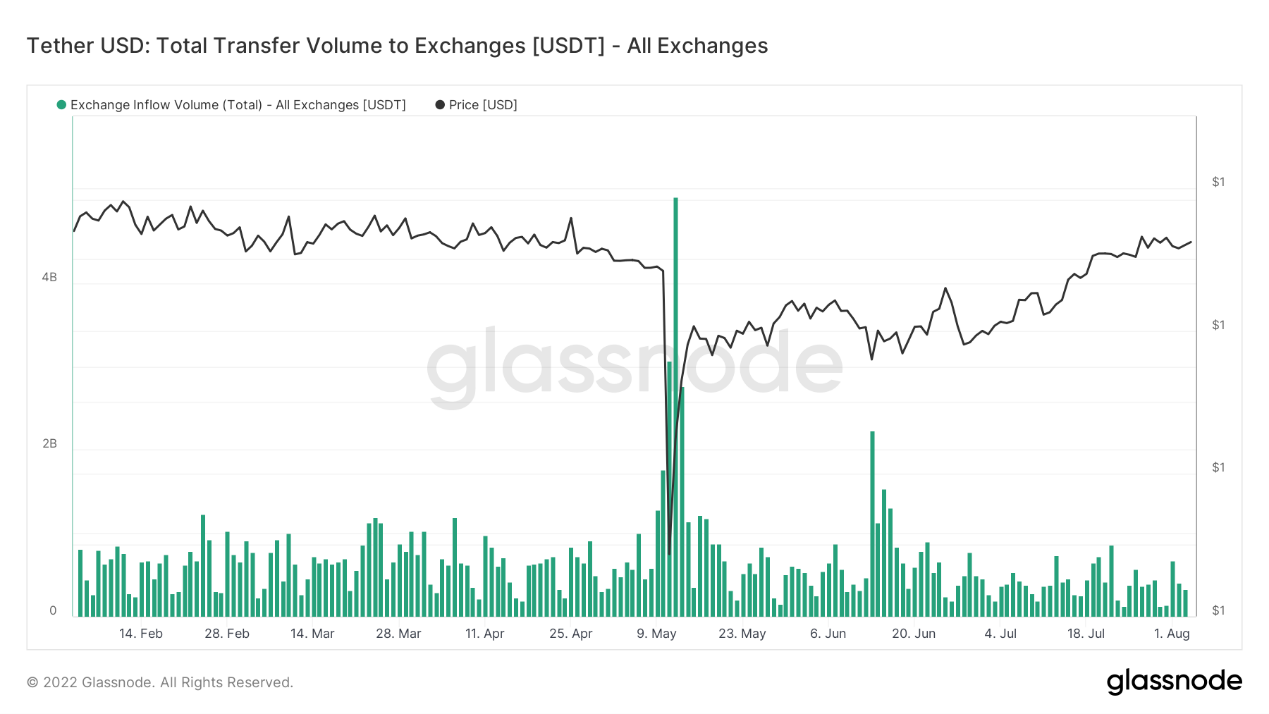This screenshot has width=1269, height=714.
Task: Click the black Price legend dot
Action: (440, 105)
